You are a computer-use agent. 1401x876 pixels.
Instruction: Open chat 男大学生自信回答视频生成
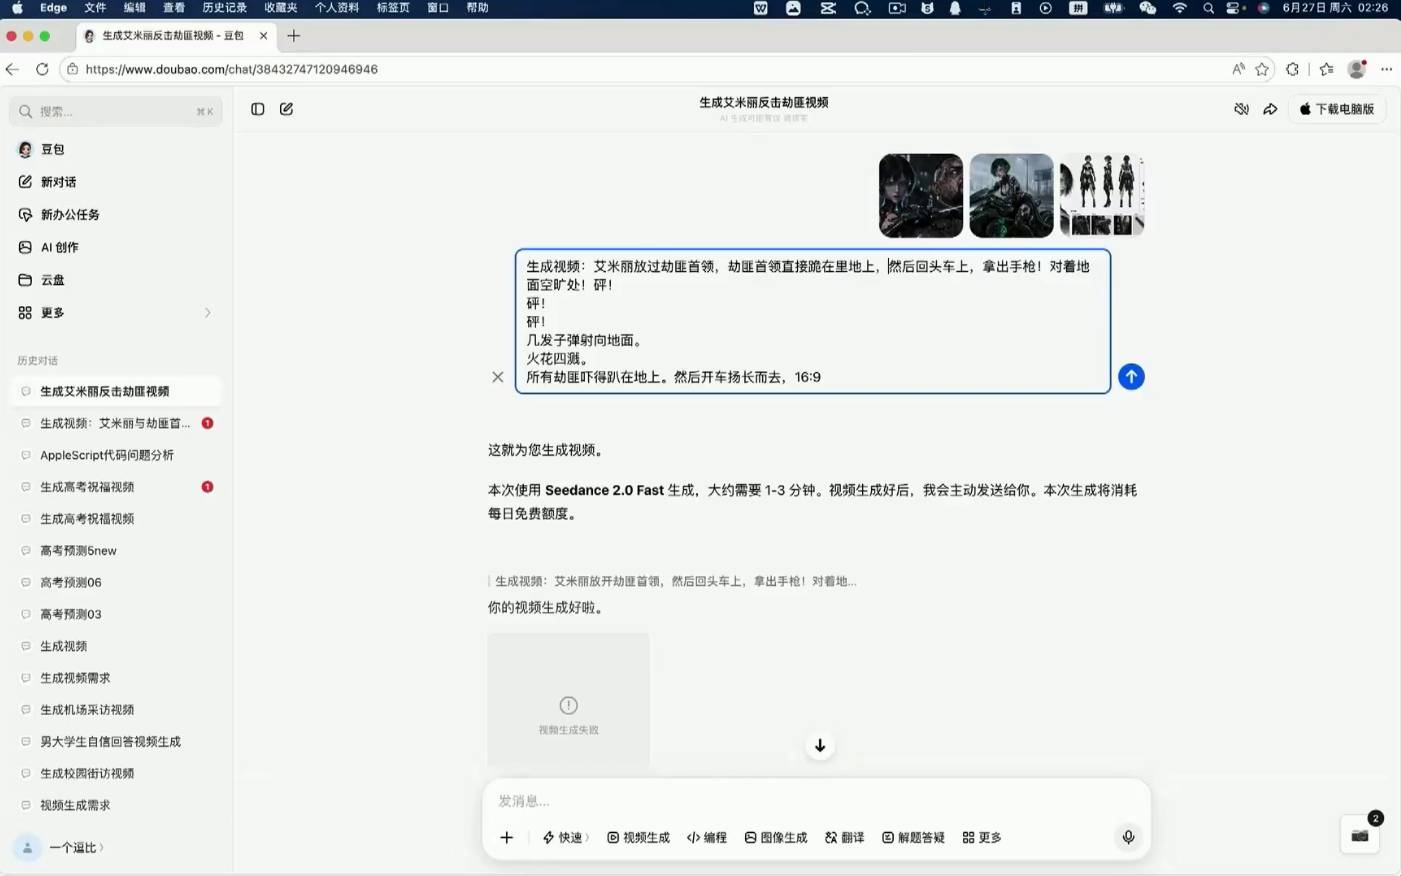(x=115, y=742)
